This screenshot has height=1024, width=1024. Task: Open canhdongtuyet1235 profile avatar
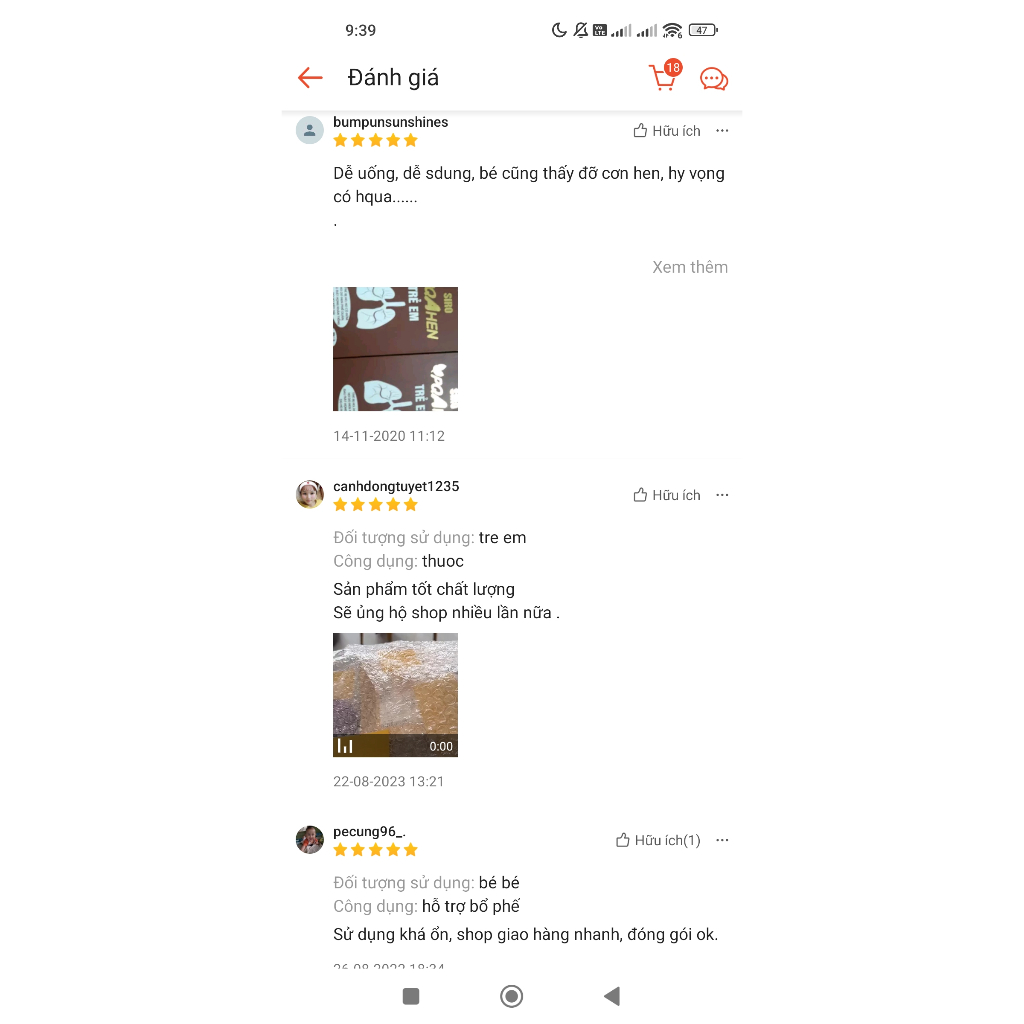coord(310,494)
